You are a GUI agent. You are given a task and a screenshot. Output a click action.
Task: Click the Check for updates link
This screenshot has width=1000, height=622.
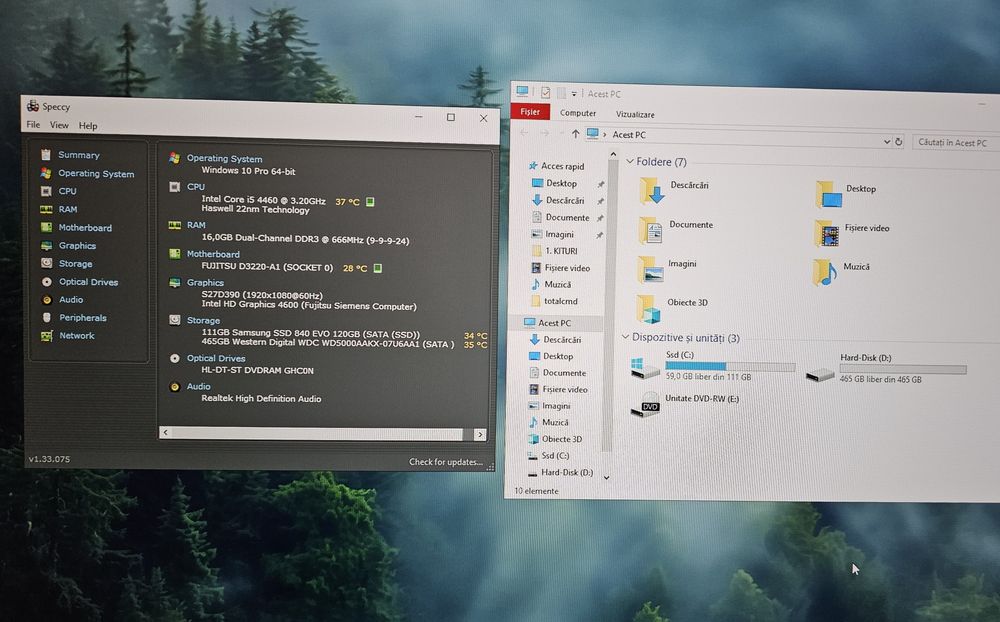(x=446, y=461)
